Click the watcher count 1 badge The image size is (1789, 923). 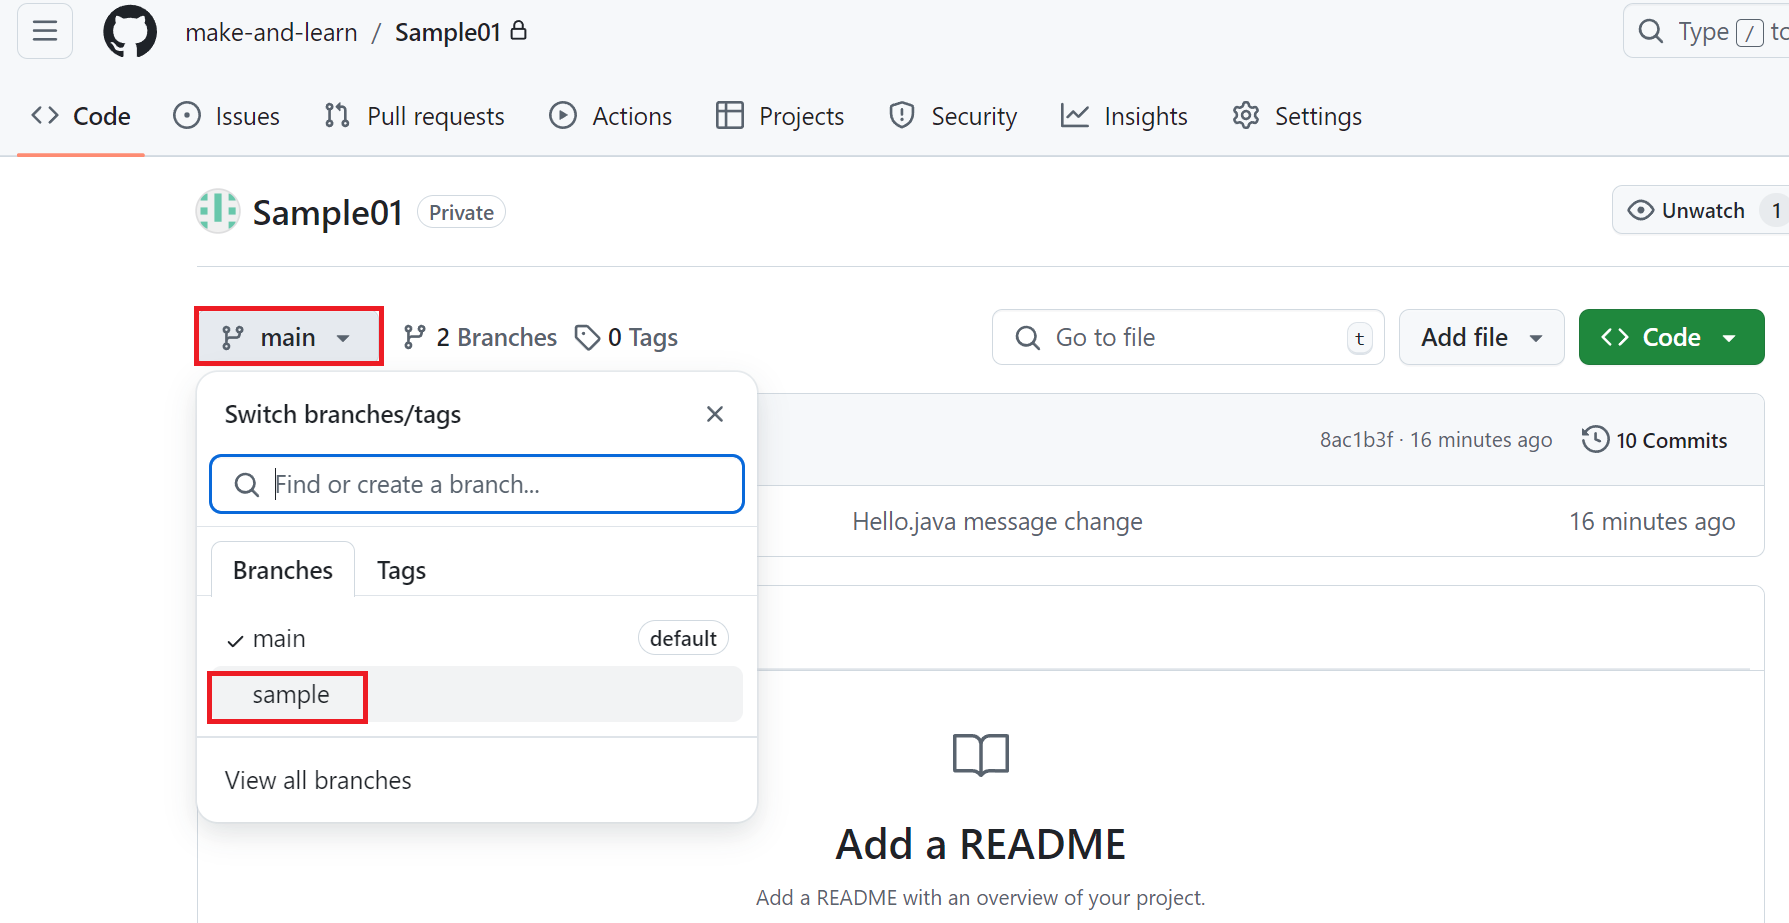pos(1775,210)
